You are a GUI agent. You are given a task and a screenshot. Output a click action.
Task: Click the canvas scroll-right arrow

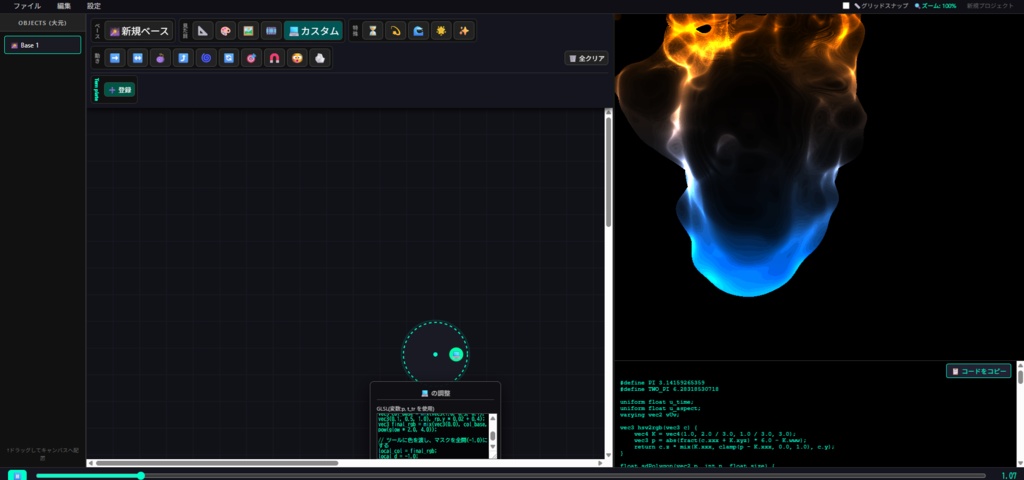[600, 463]
